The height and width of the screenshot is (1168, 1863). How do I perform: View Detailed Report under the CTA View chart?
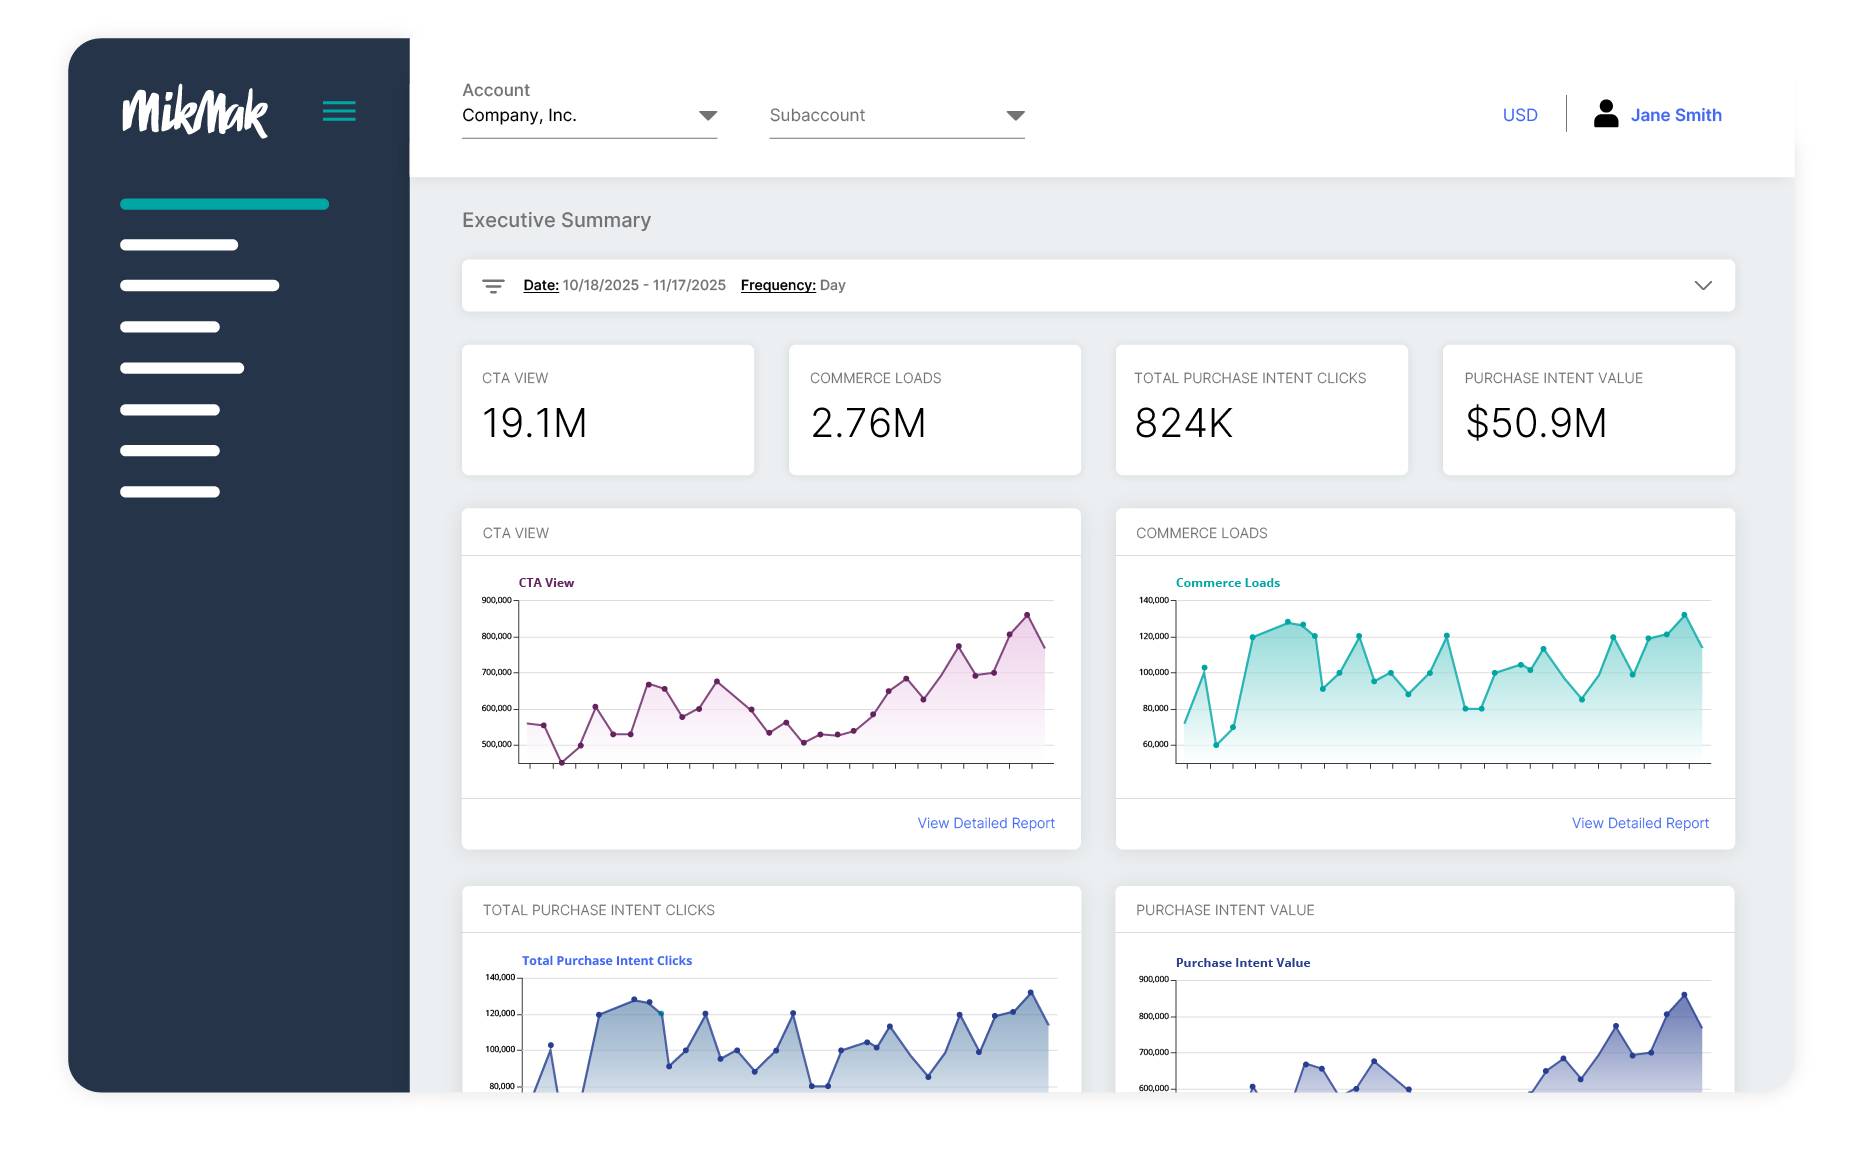pos(985,823)
